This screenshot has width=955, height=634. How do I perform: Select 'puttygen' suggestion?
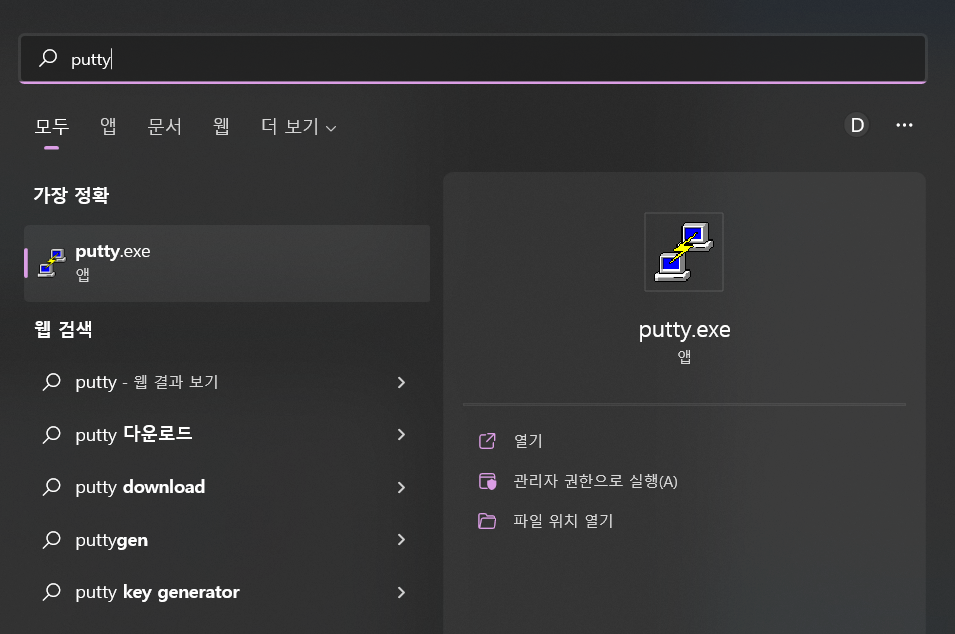tap(227, 540)
